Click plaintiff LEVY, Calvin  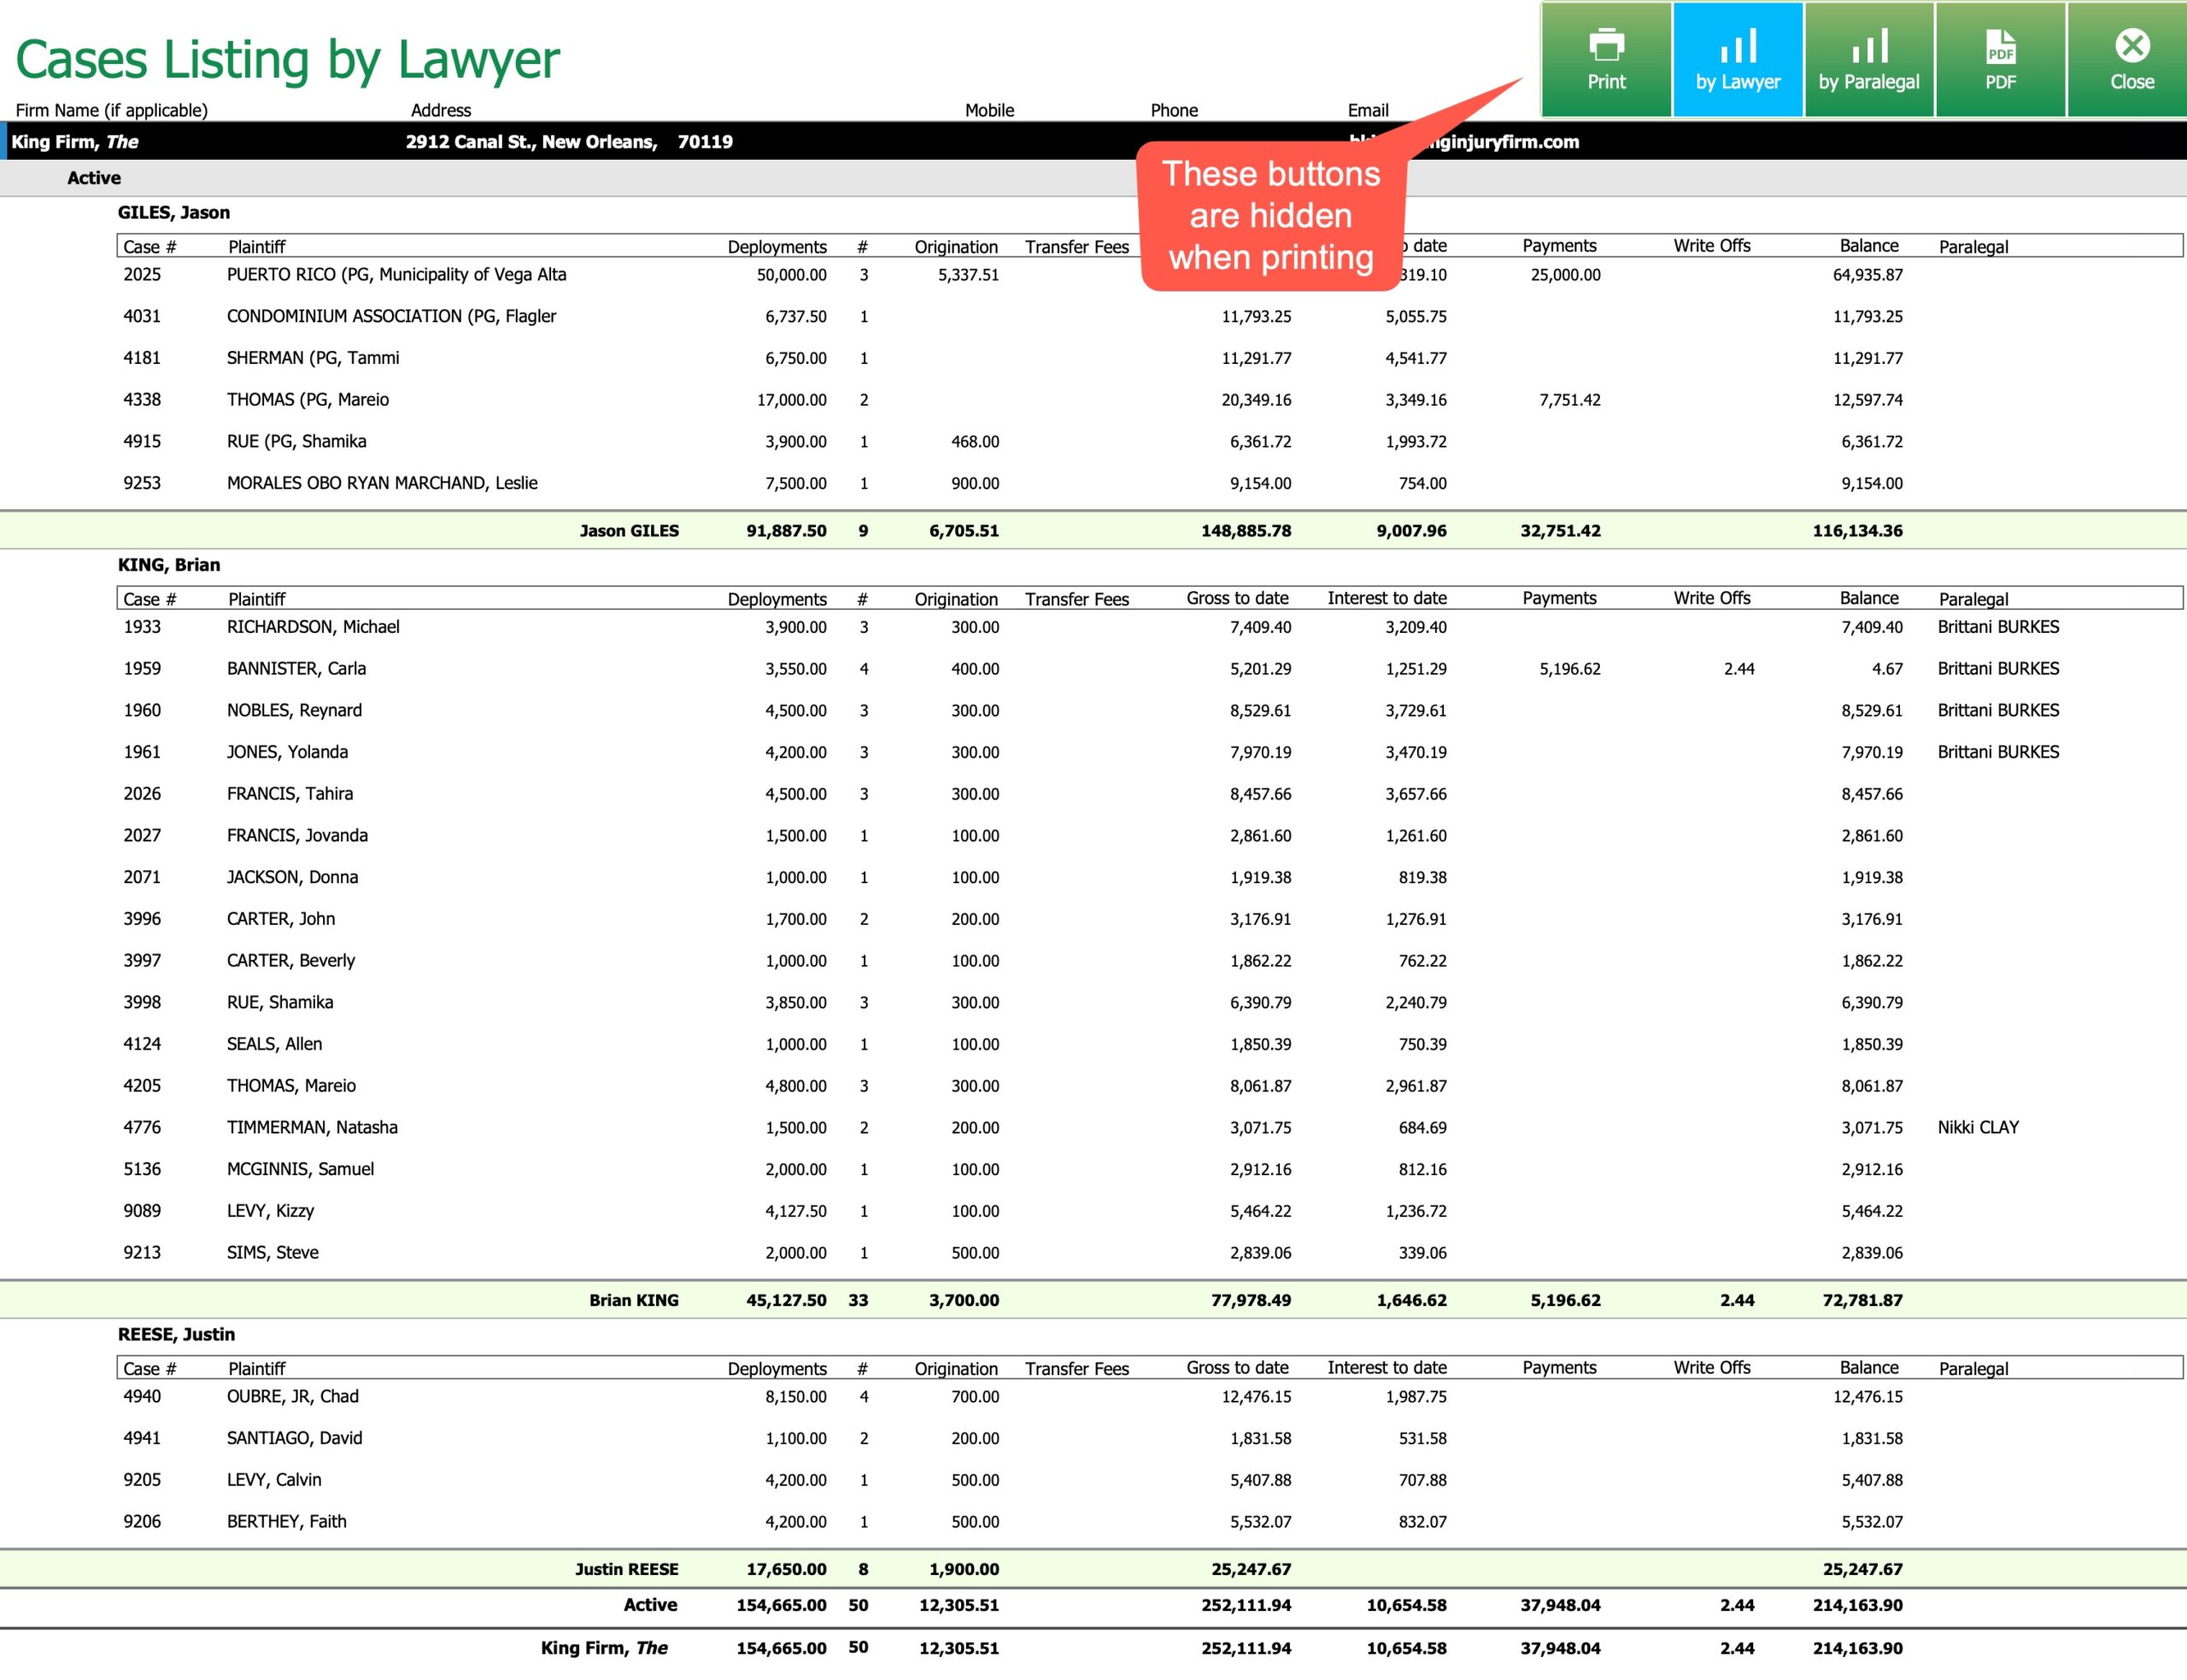coord(274,1480)
